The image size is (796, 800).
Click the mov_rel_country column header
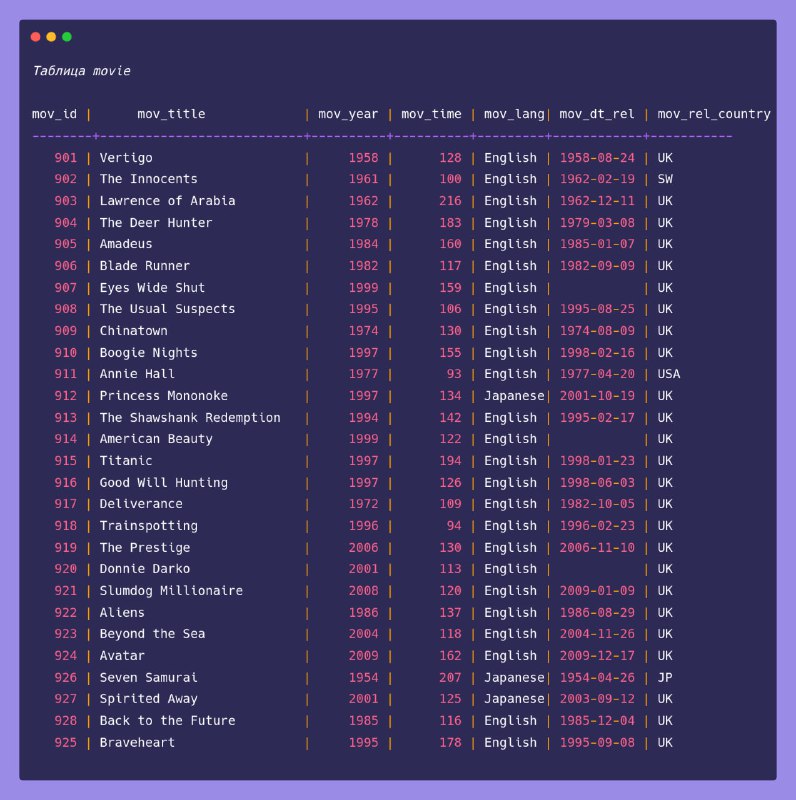[x=714, y=114]
